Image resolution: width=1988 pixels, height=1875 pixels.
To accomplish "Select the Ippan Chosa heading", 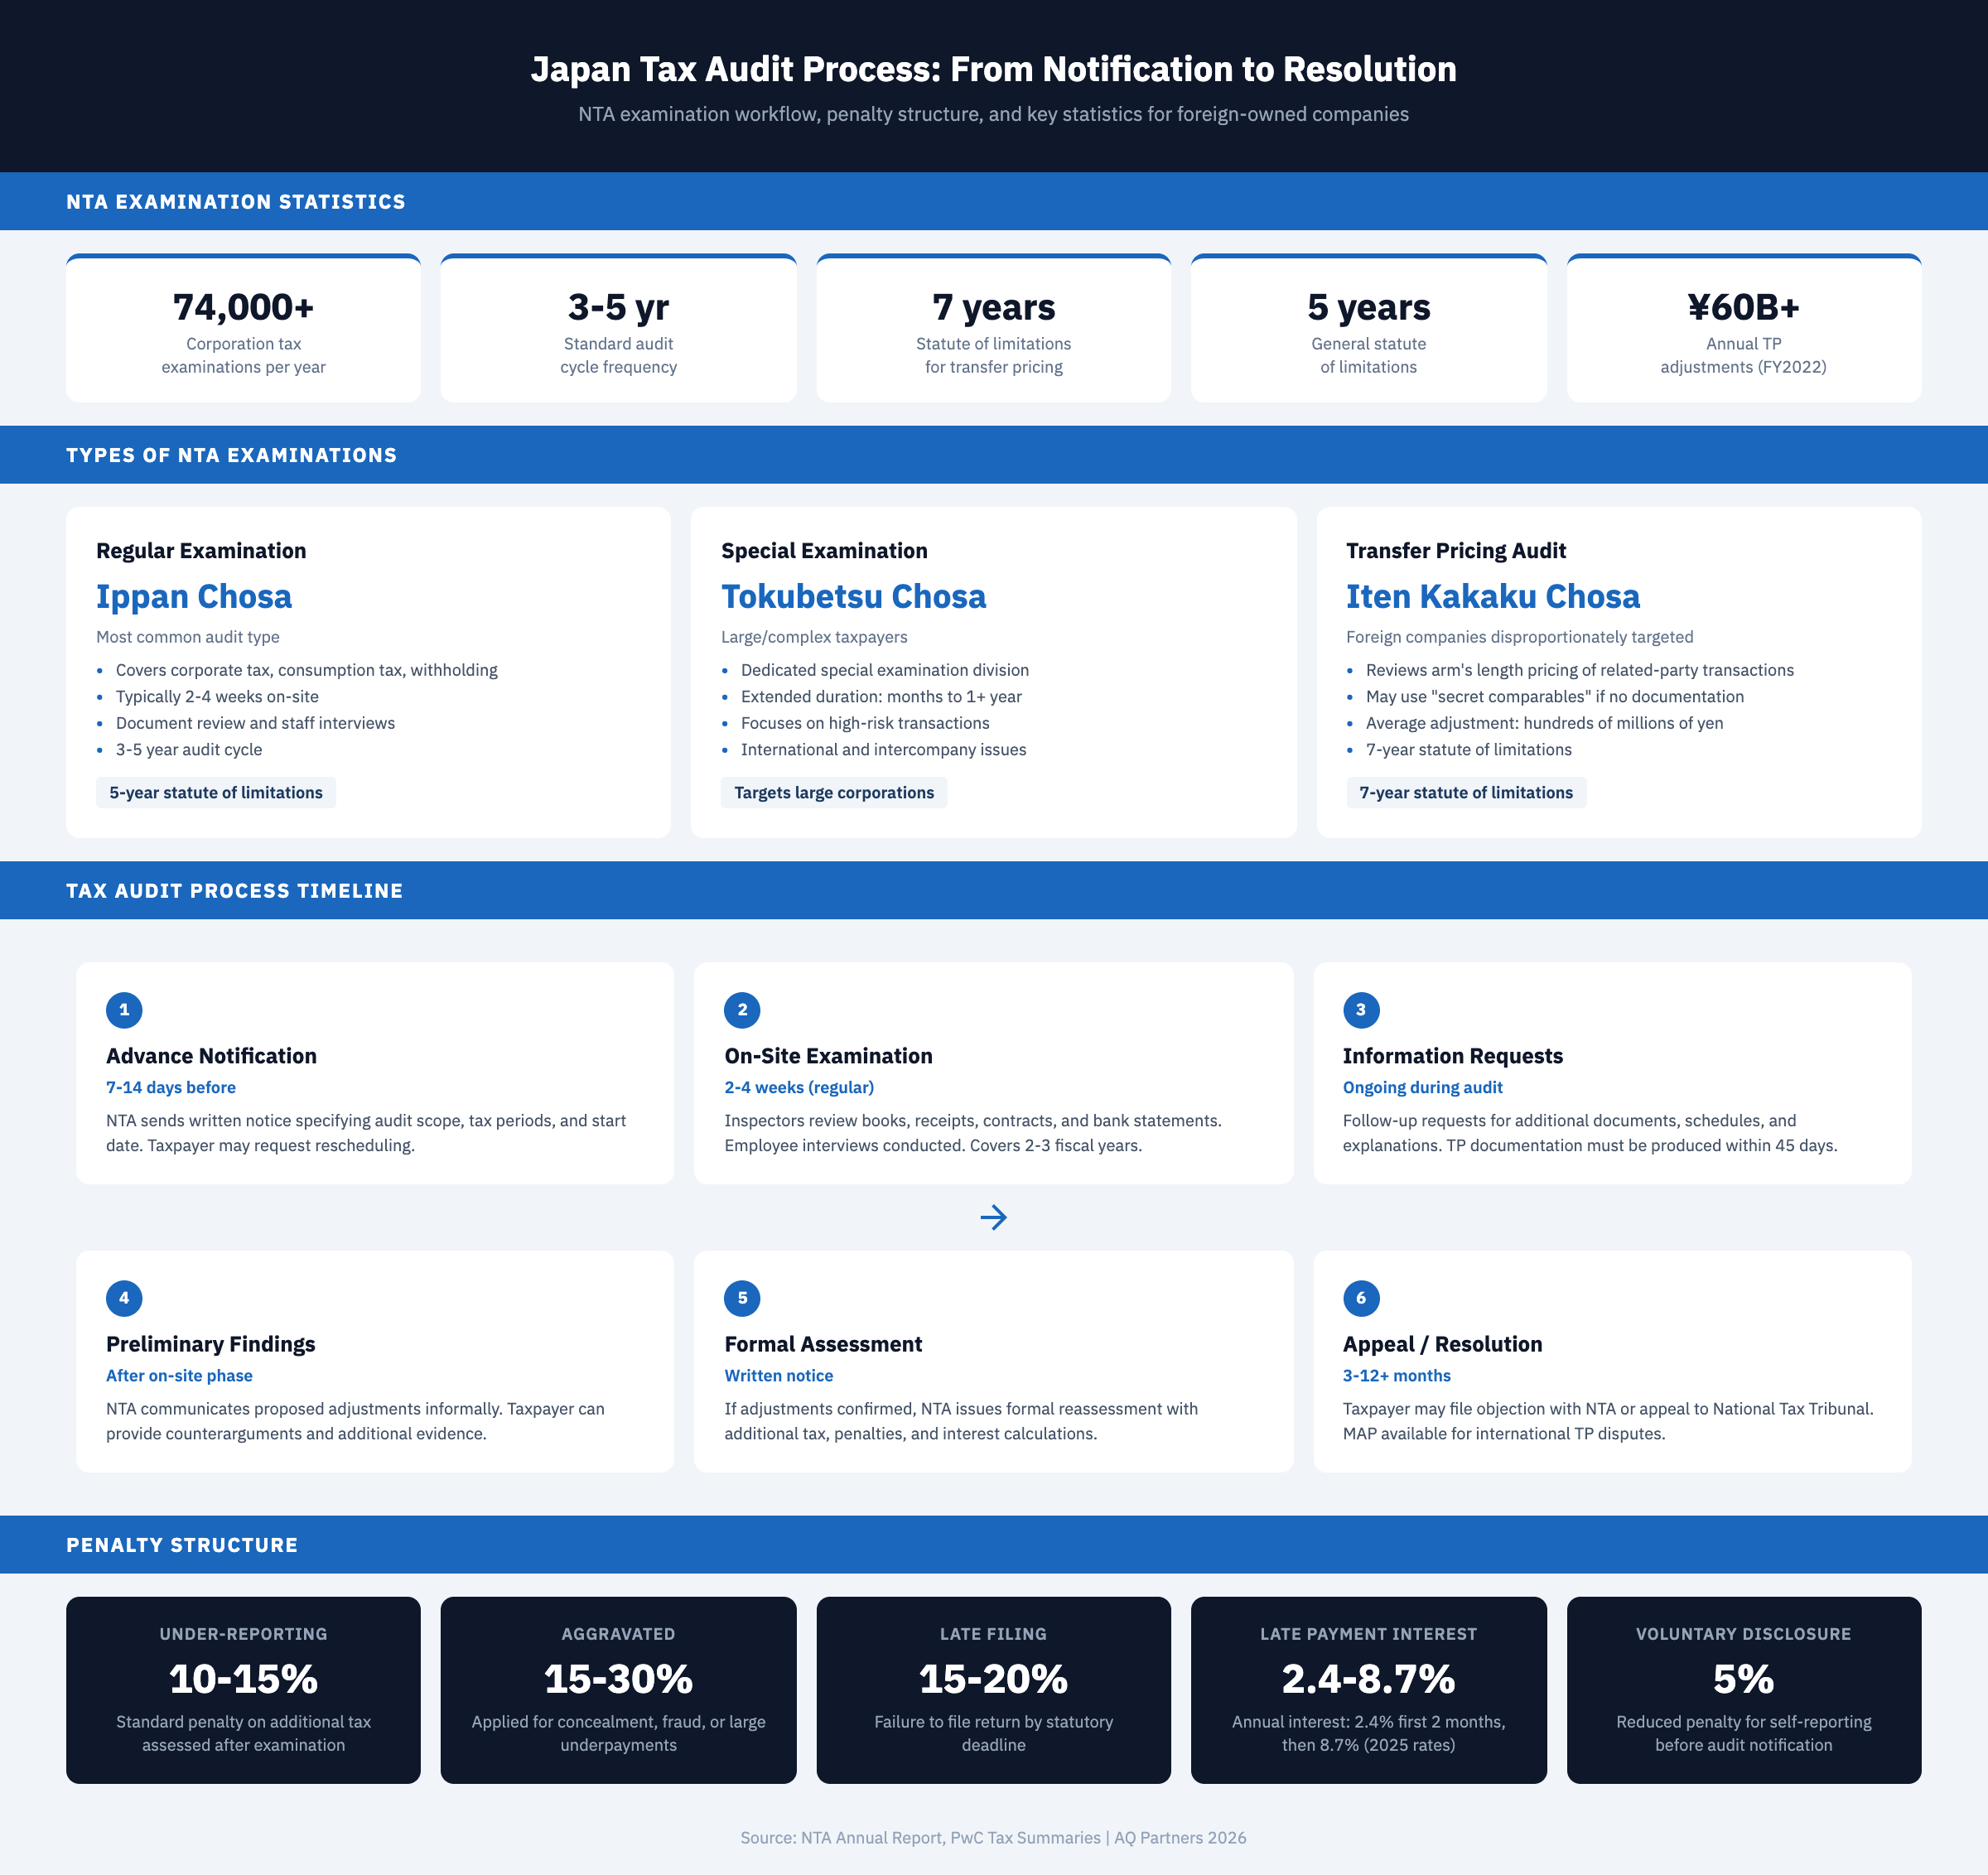I will [x=194, y=597].
